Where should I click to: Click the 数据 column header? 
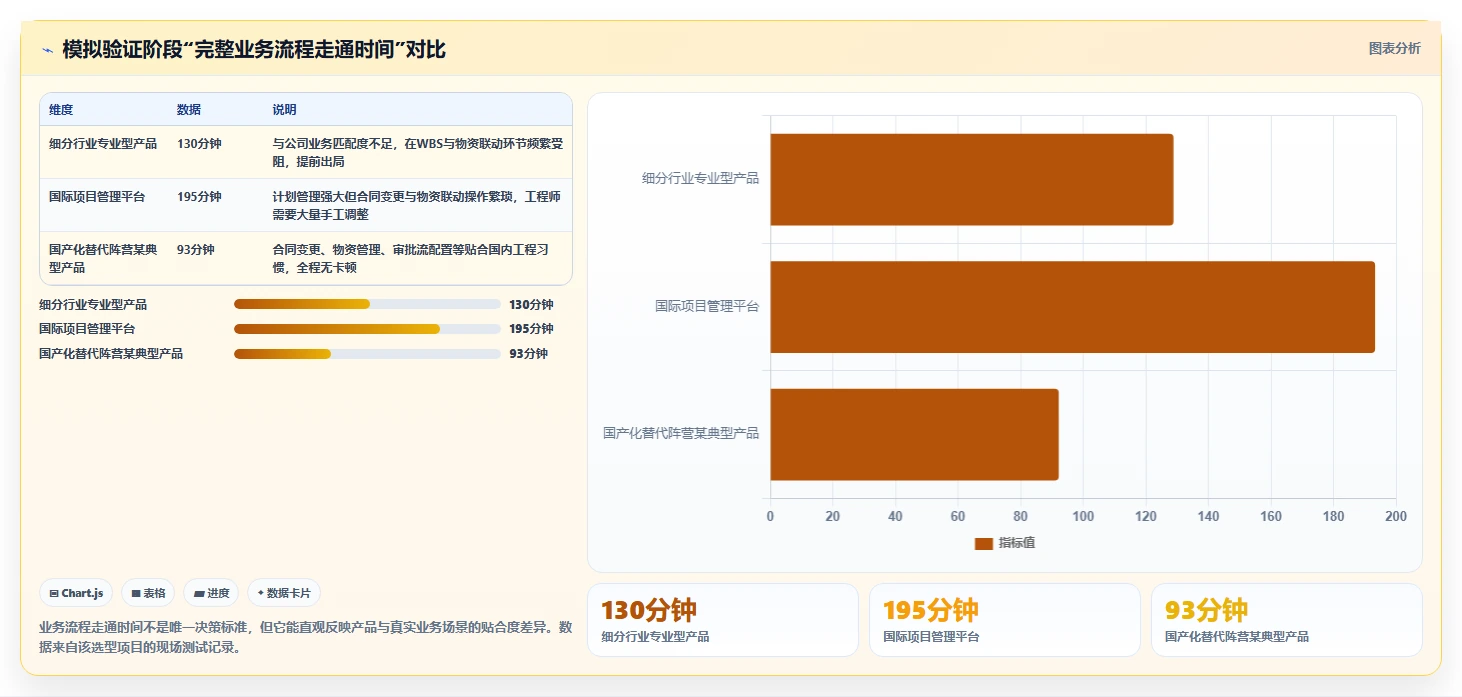pos(189,110)
